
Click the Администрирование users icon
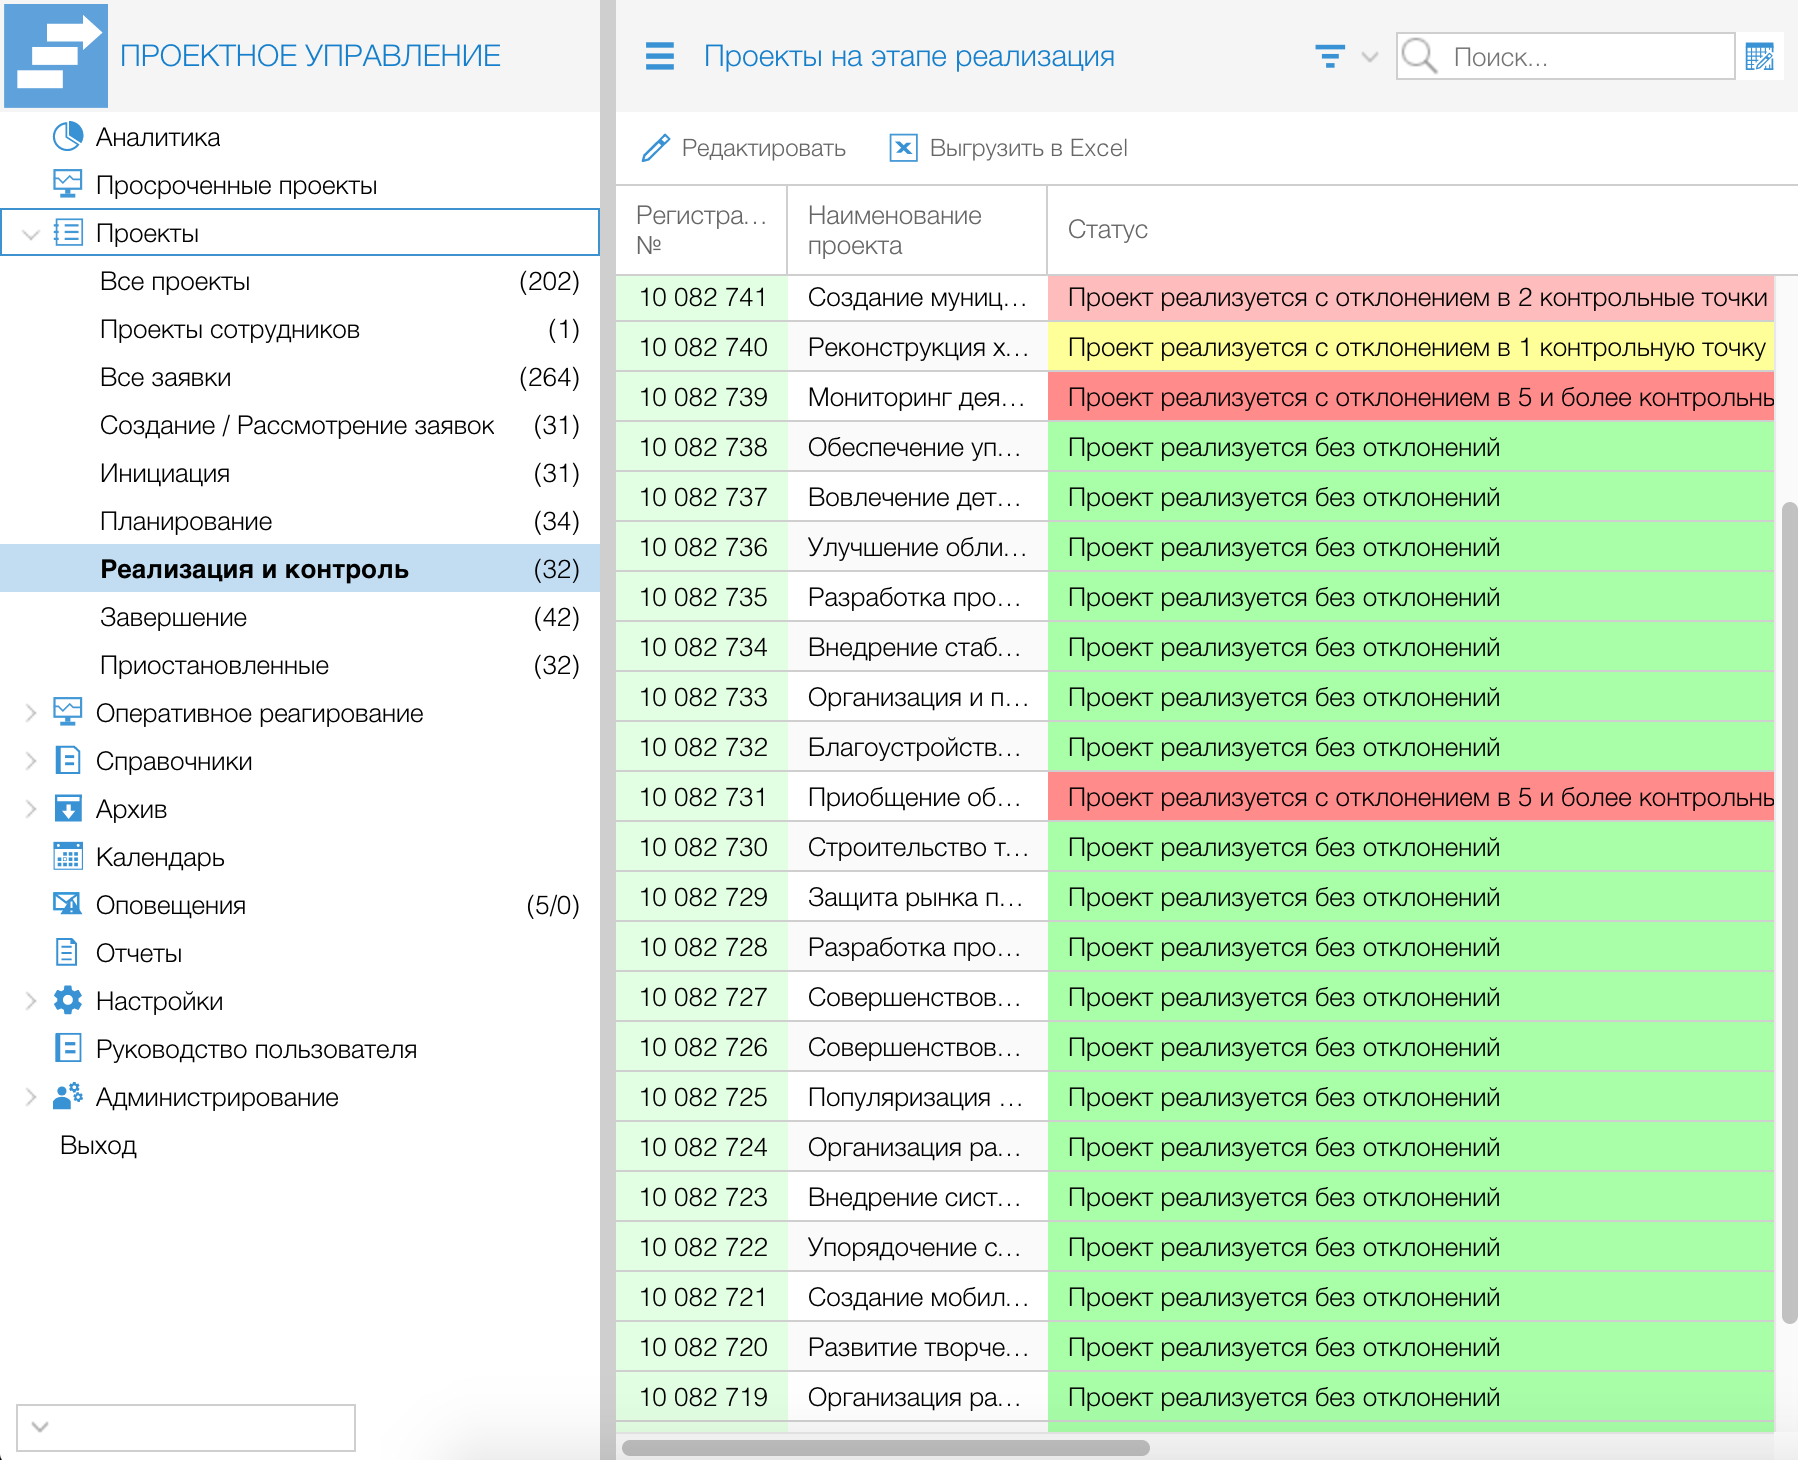click(67, 1097)
